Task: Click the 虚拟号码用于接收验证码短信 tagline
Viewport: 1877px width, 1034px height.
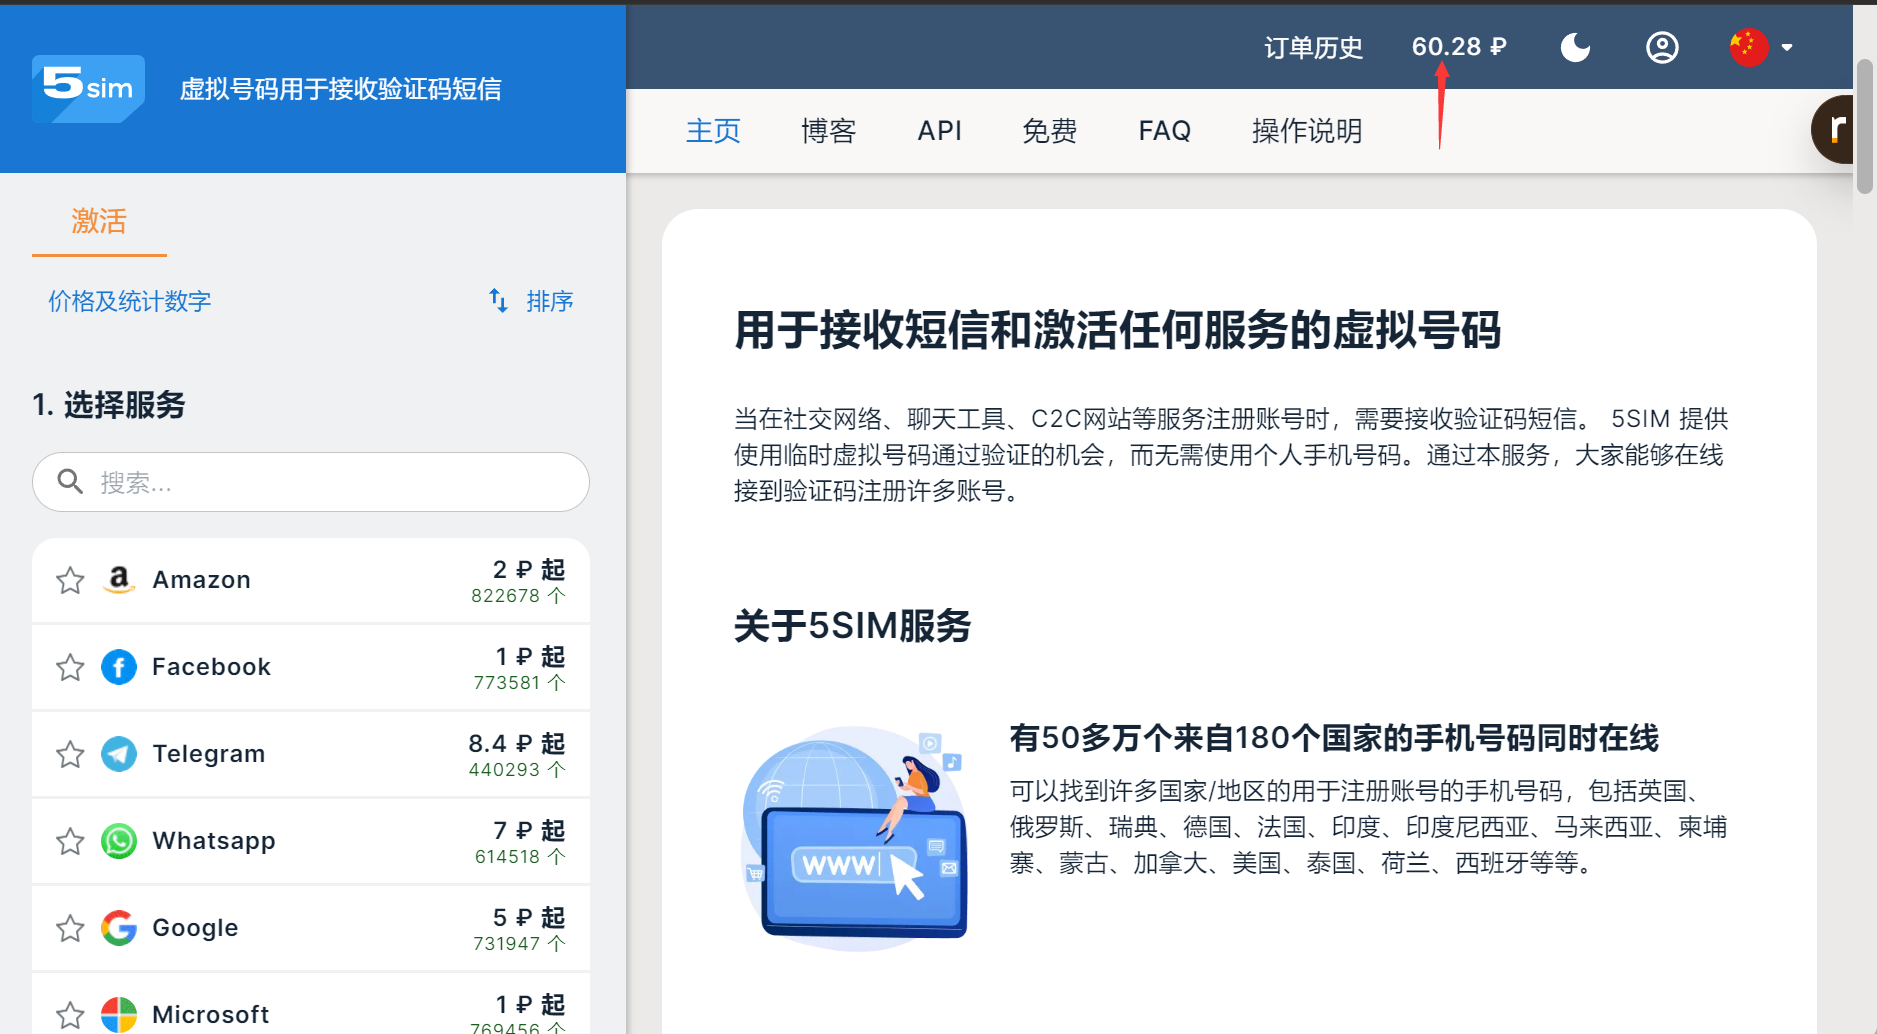Action: (x=341, y=89)
